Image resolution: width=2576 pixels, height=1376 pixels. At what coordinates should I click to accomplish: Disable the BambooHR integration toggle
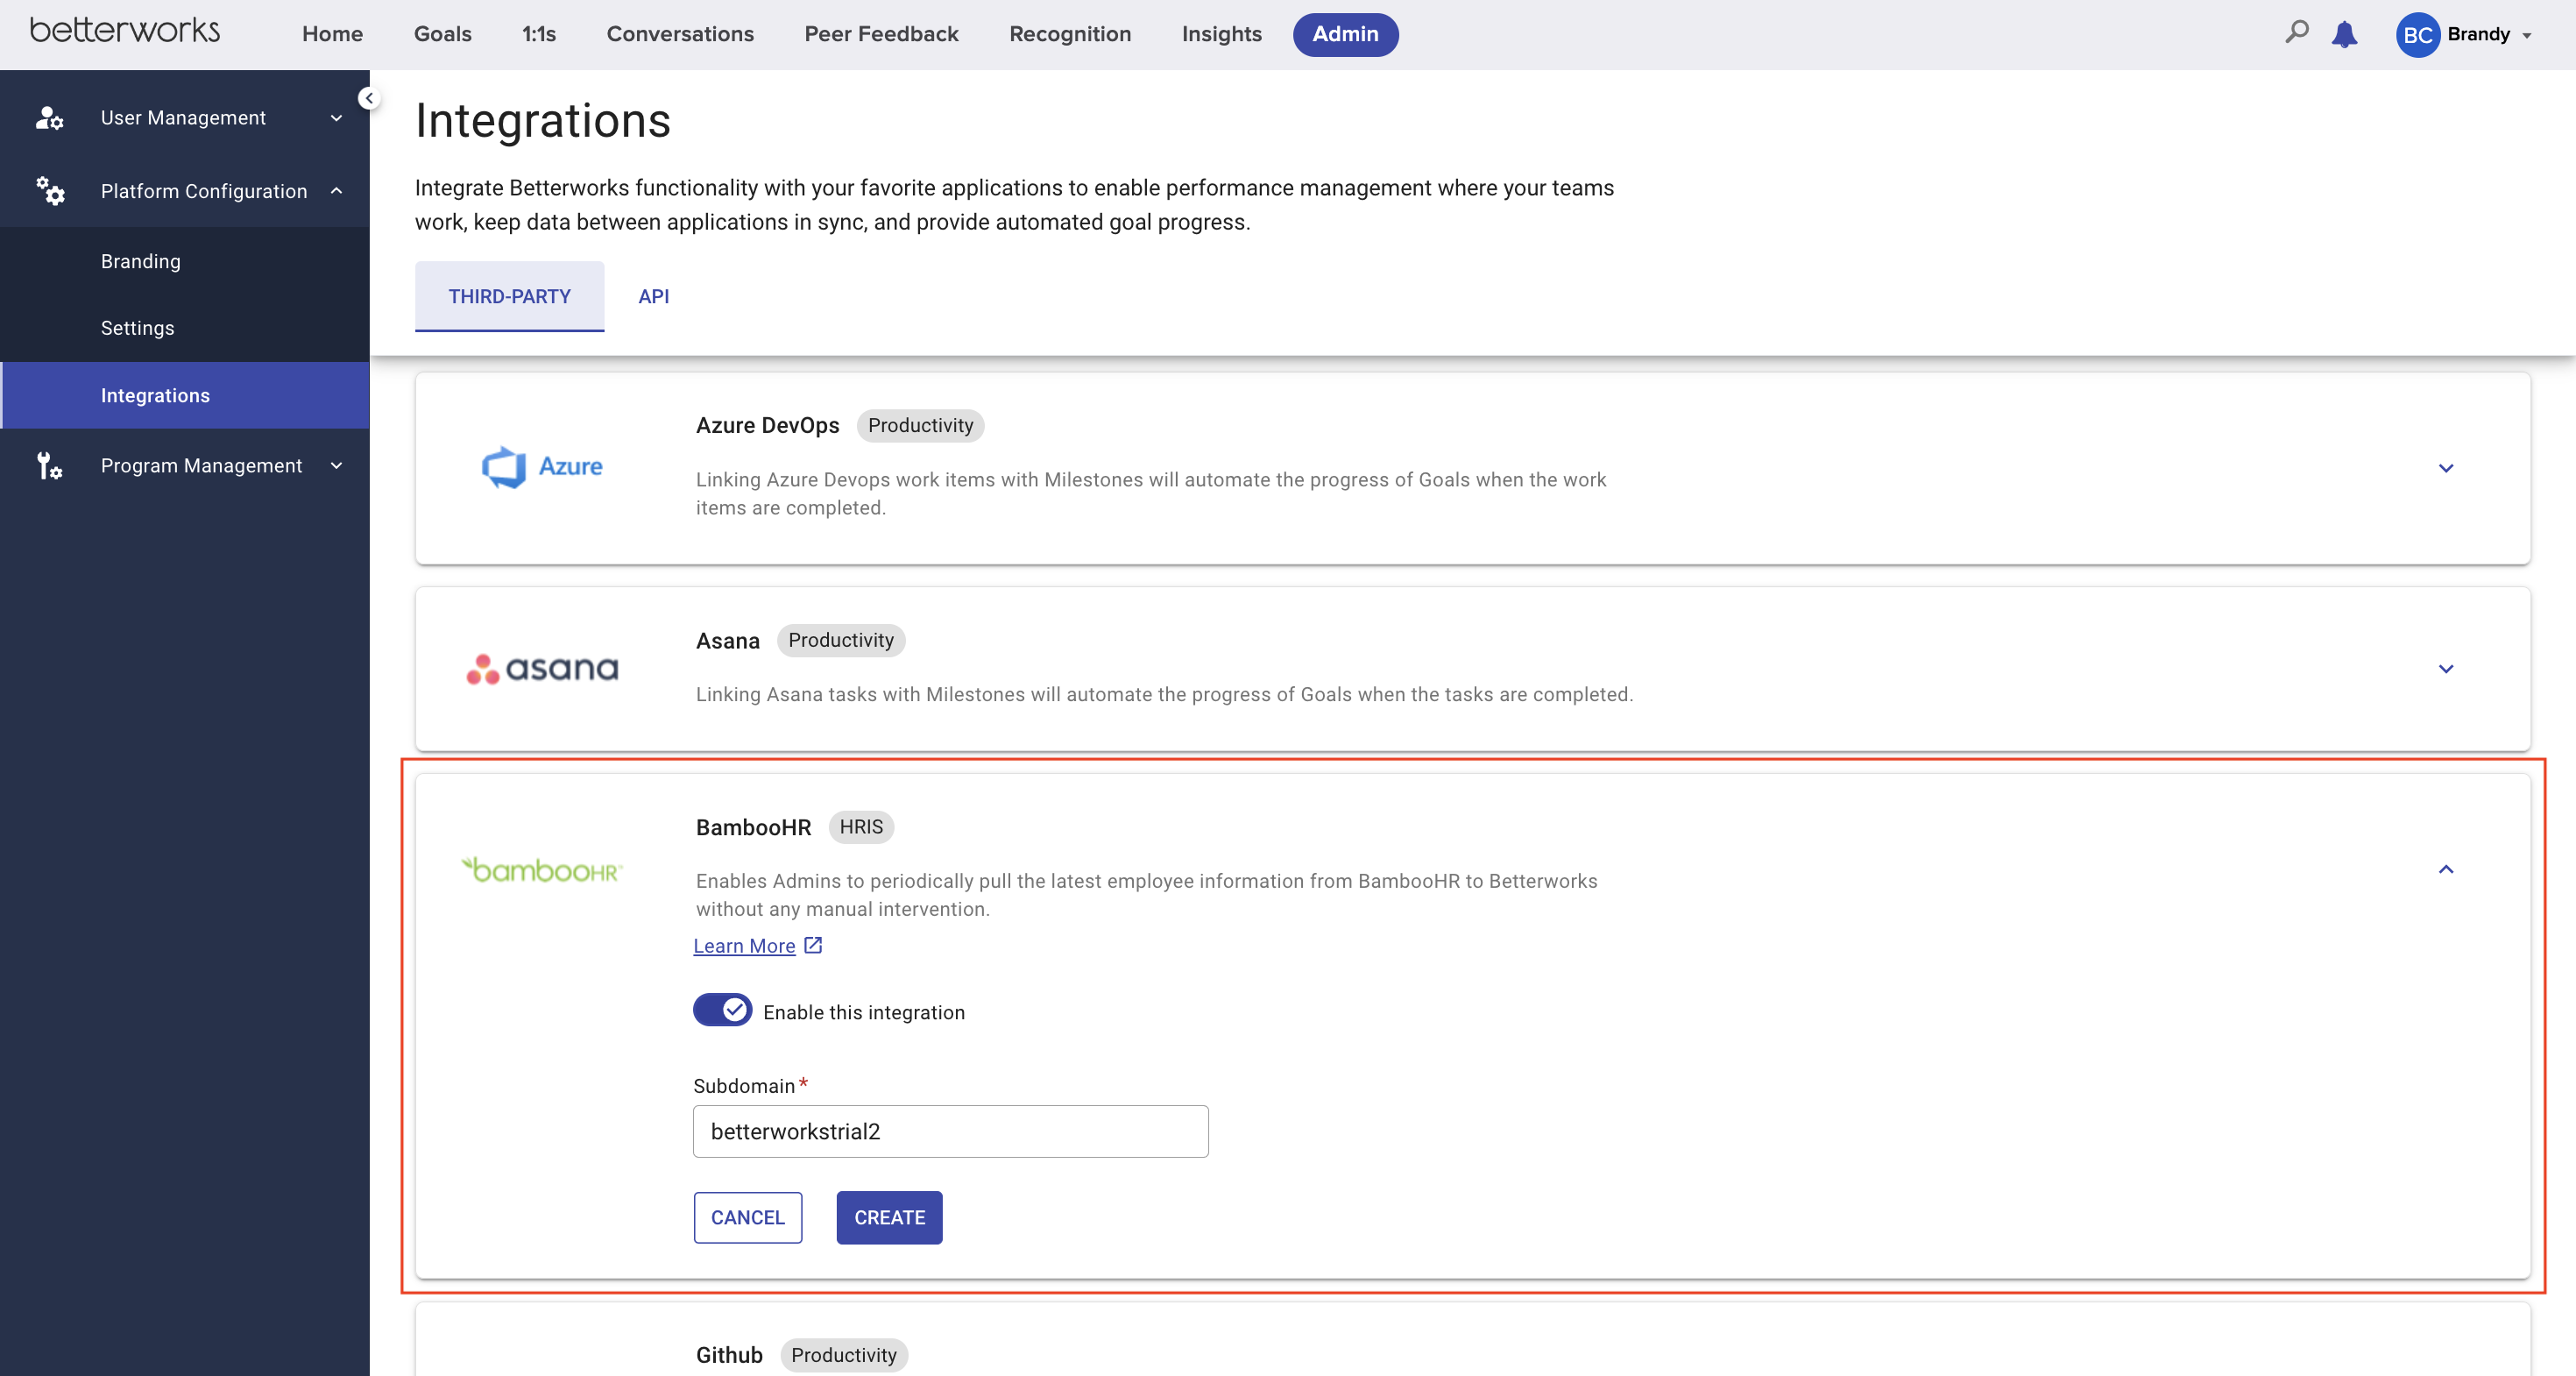click(722, 1010)
